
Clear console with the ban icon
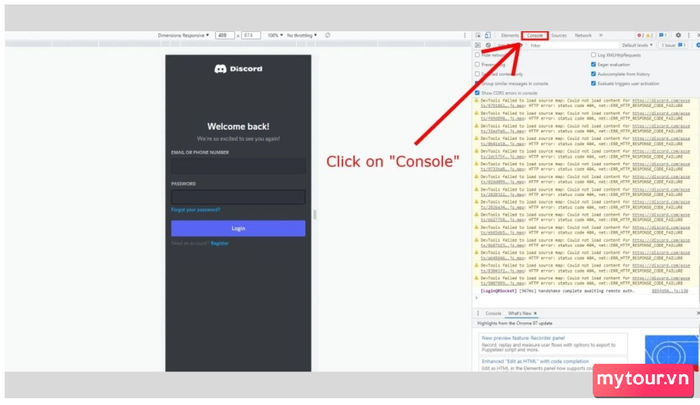pos(488,45)
